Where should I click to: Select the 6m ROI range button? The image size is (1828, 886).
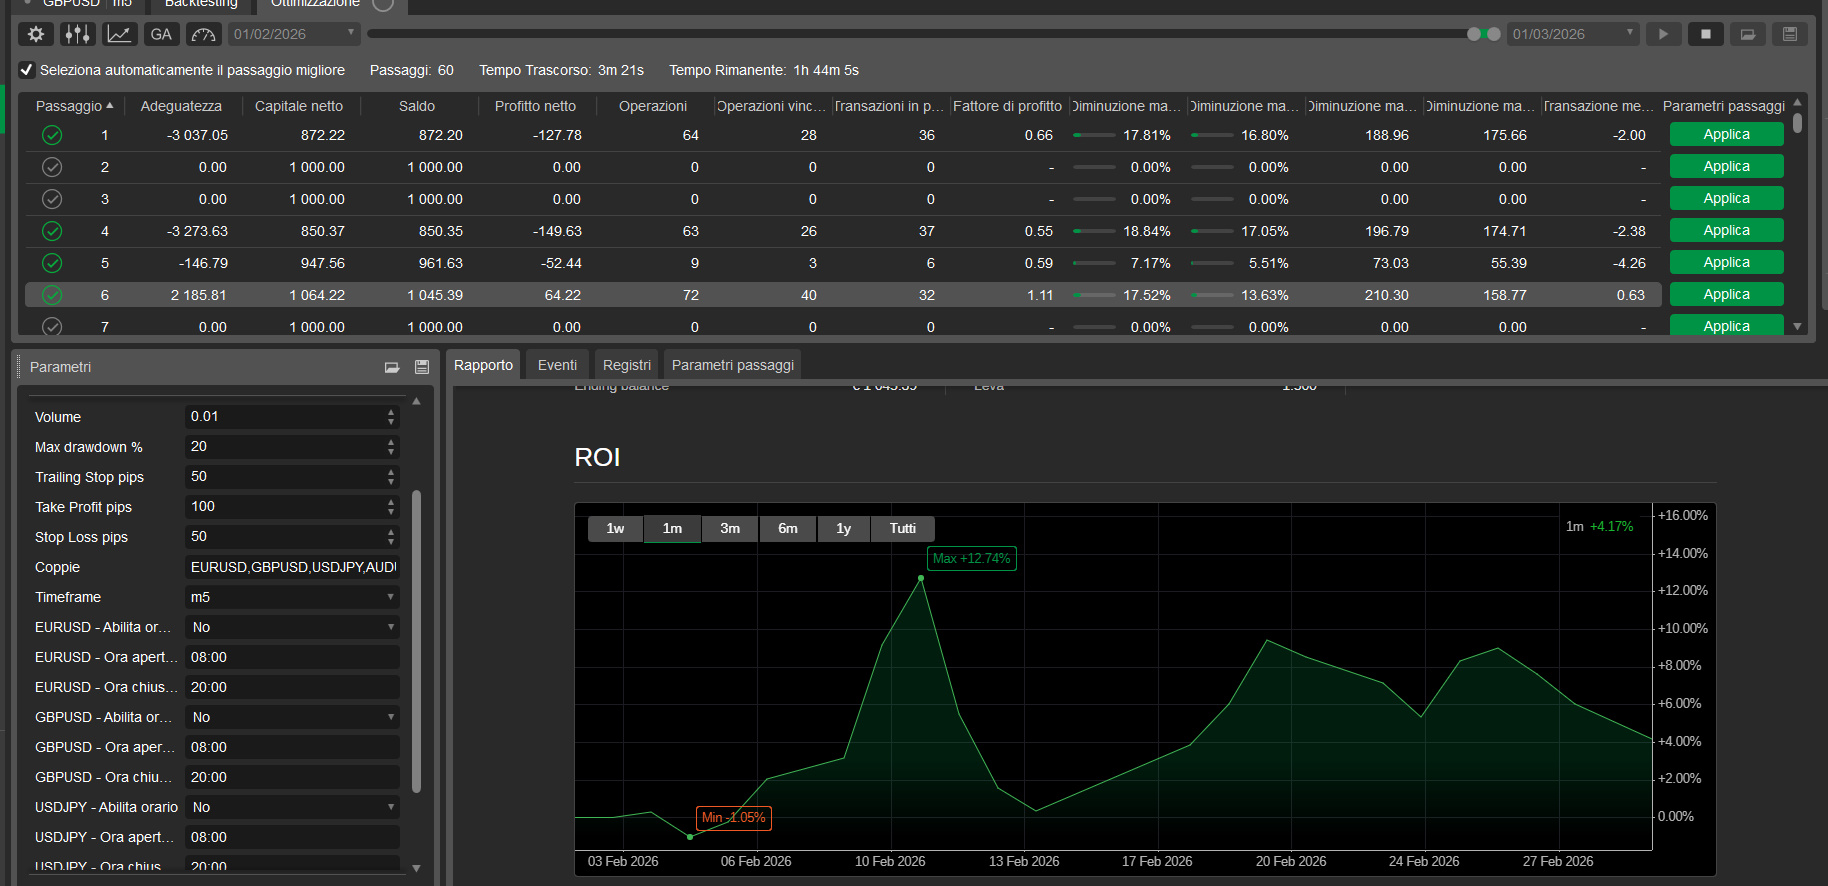788,528
